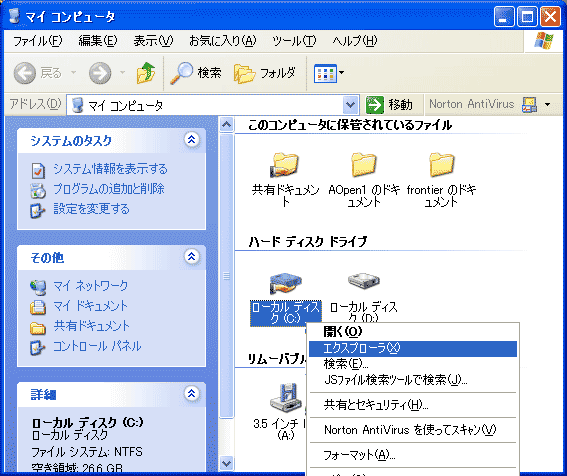The width and height of the screenshot is (567, 476).
Task: Choose Norton AntiVirus を使ってスキャン(V)
Action: [413, 430]
